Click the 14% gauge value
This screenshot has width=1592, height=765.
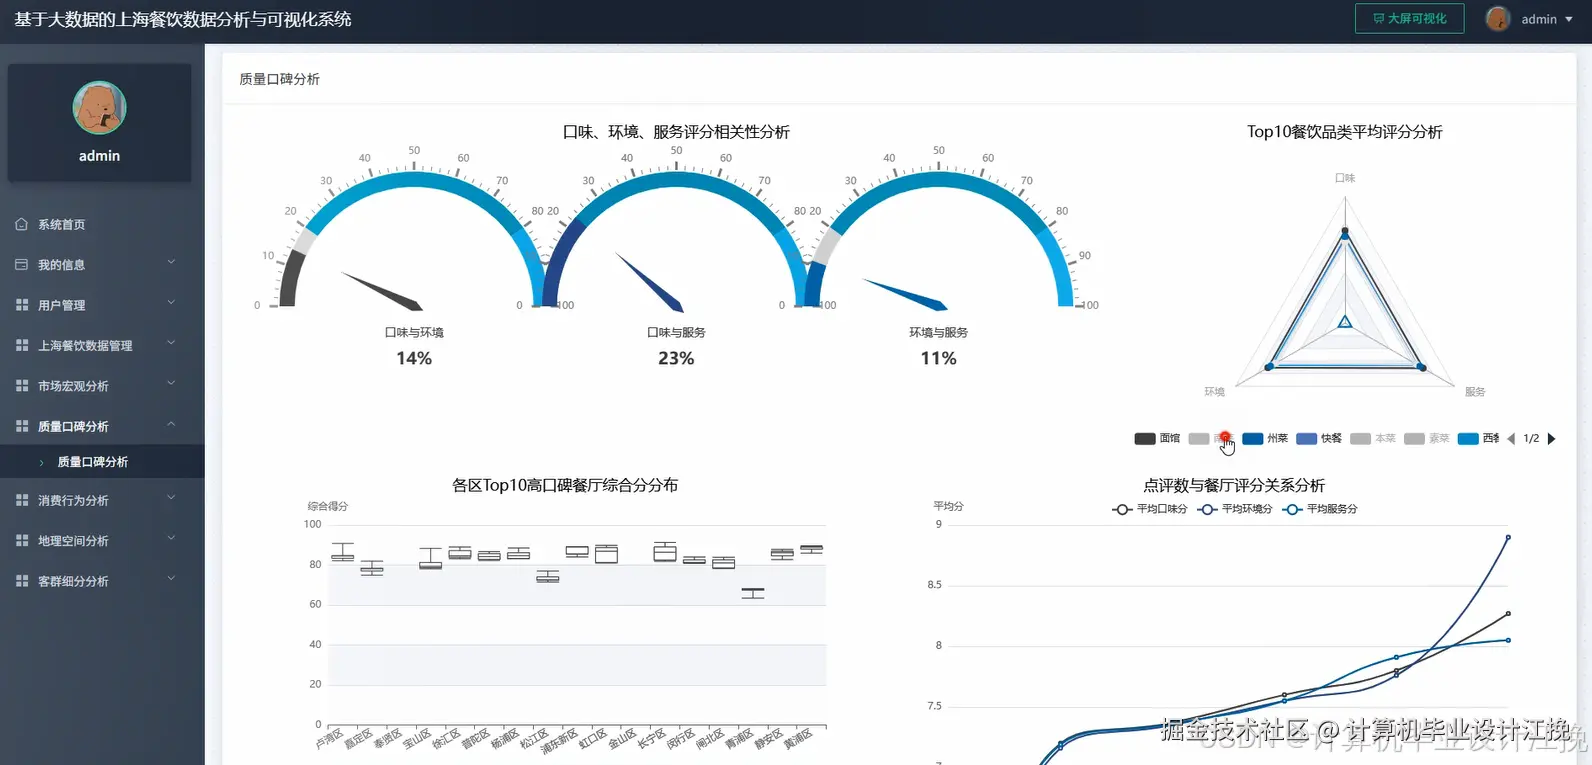pyautogui.click(x=414, y=358)
